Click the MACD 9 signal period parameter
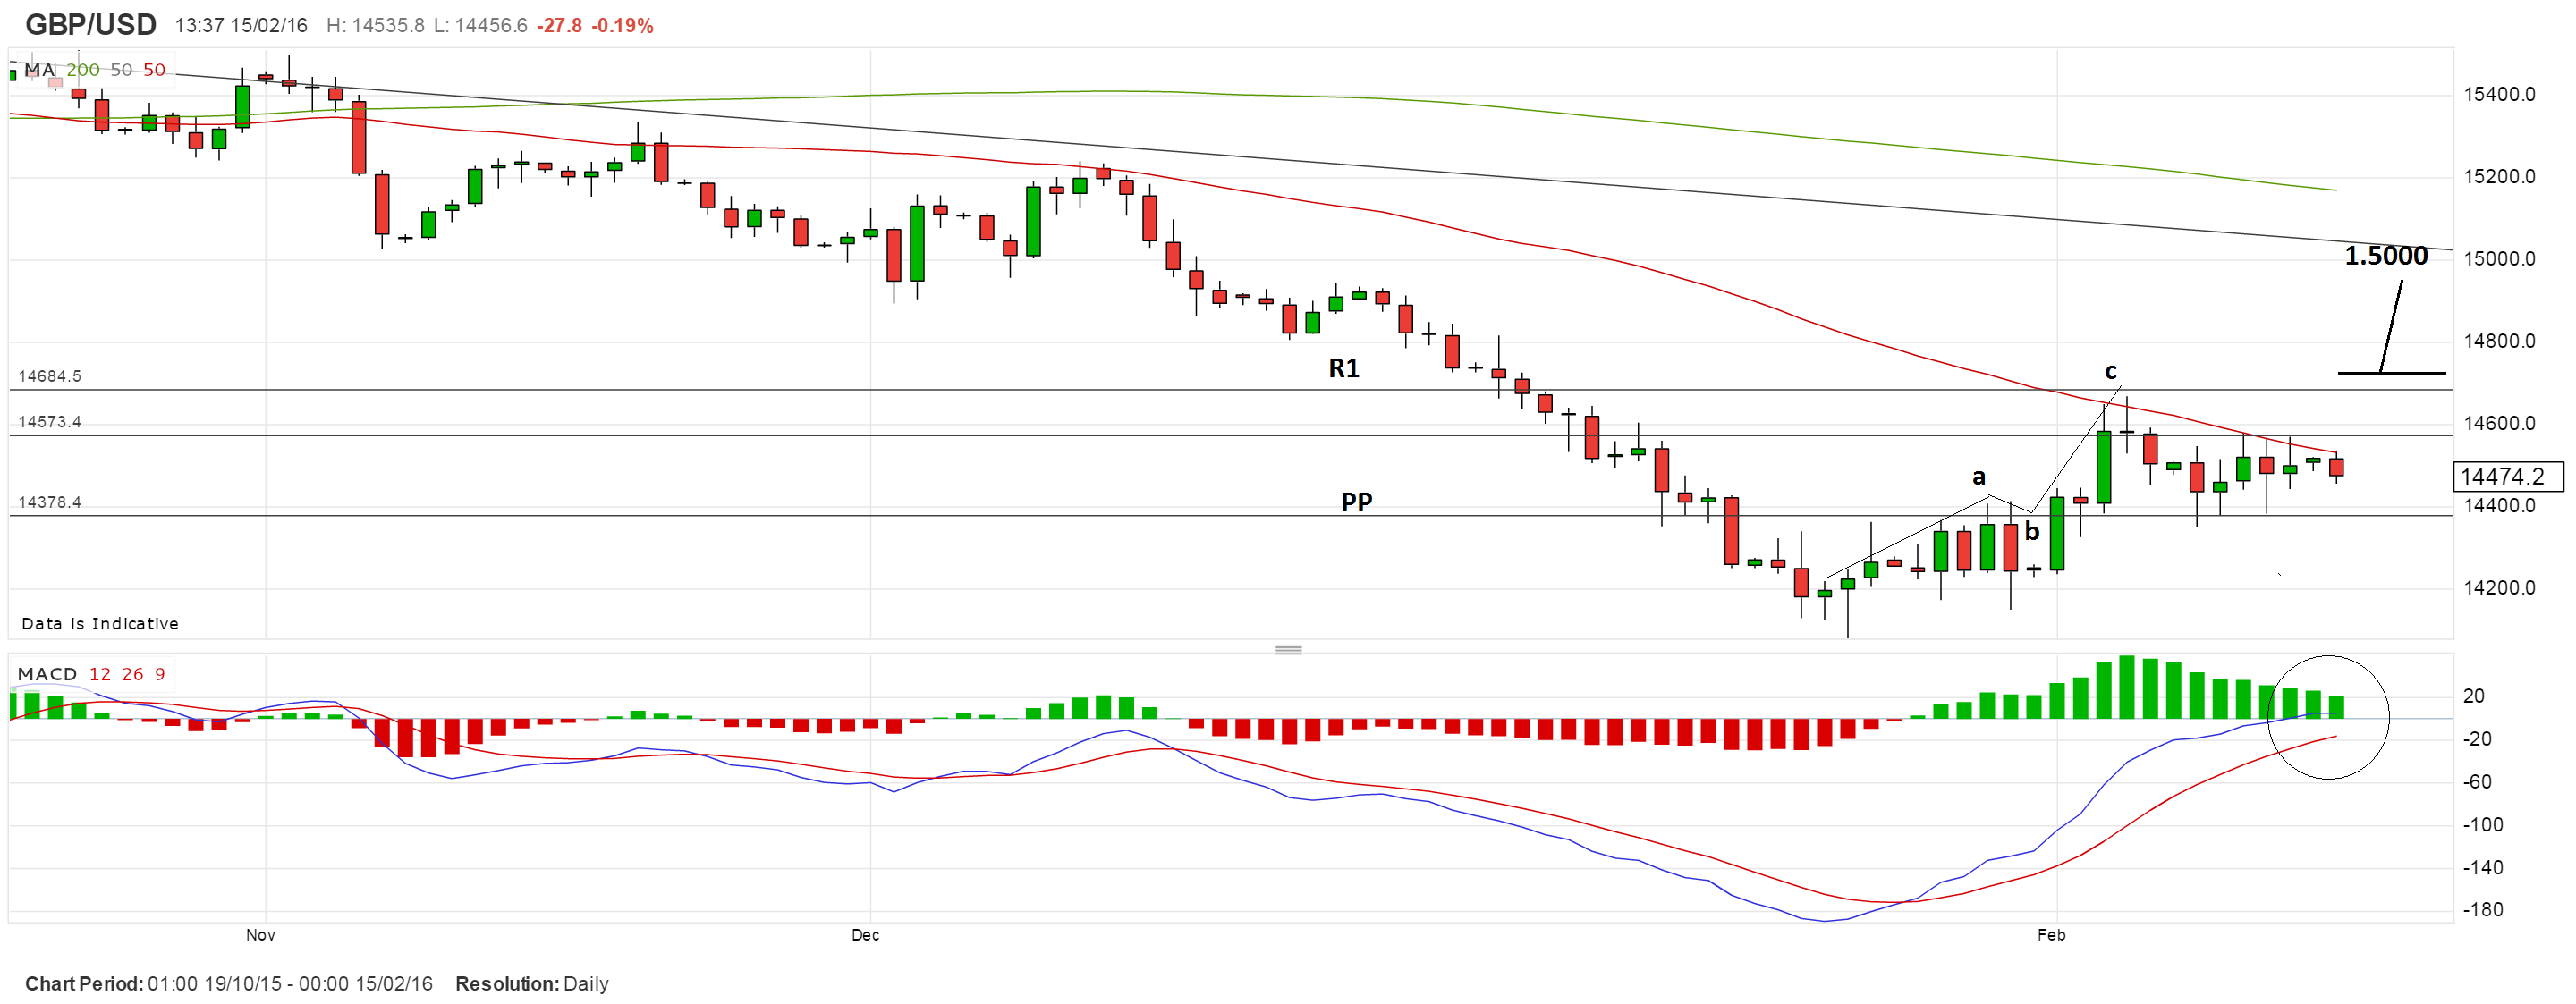 point(160,674)
